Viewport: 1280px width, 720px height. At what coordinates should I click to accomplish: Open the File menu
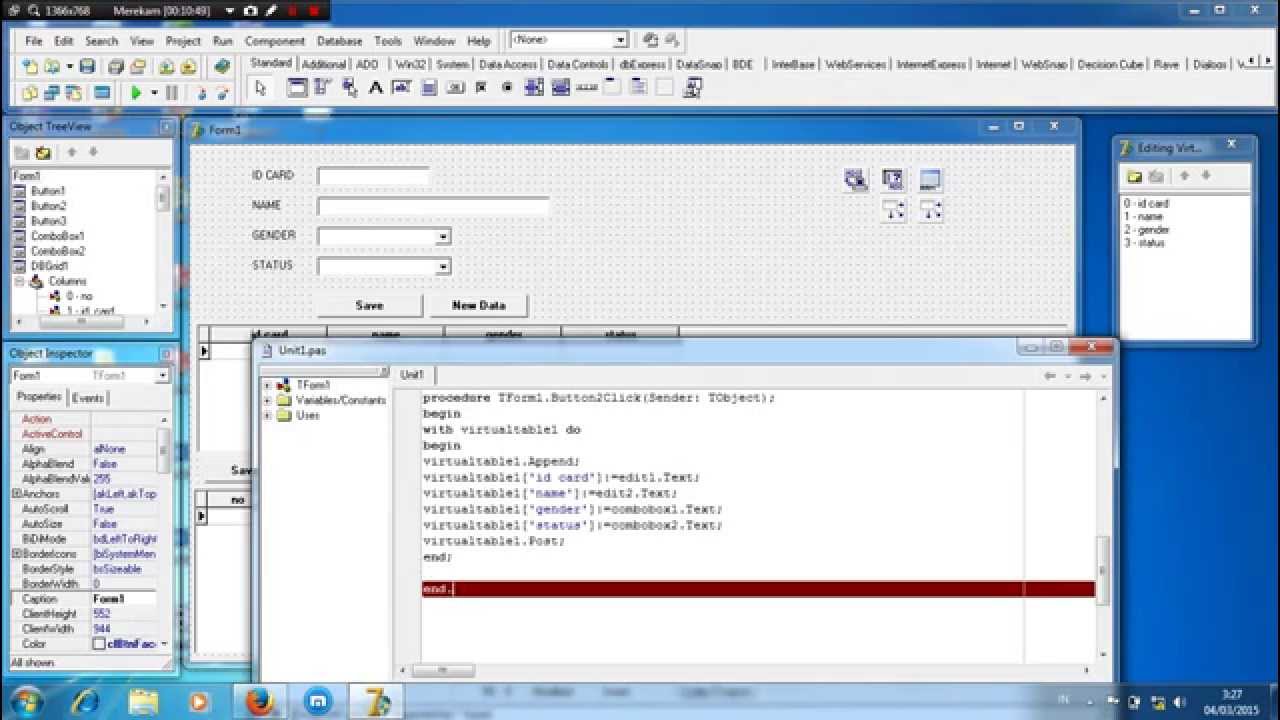pyautogui.click(x=34, y=41)
